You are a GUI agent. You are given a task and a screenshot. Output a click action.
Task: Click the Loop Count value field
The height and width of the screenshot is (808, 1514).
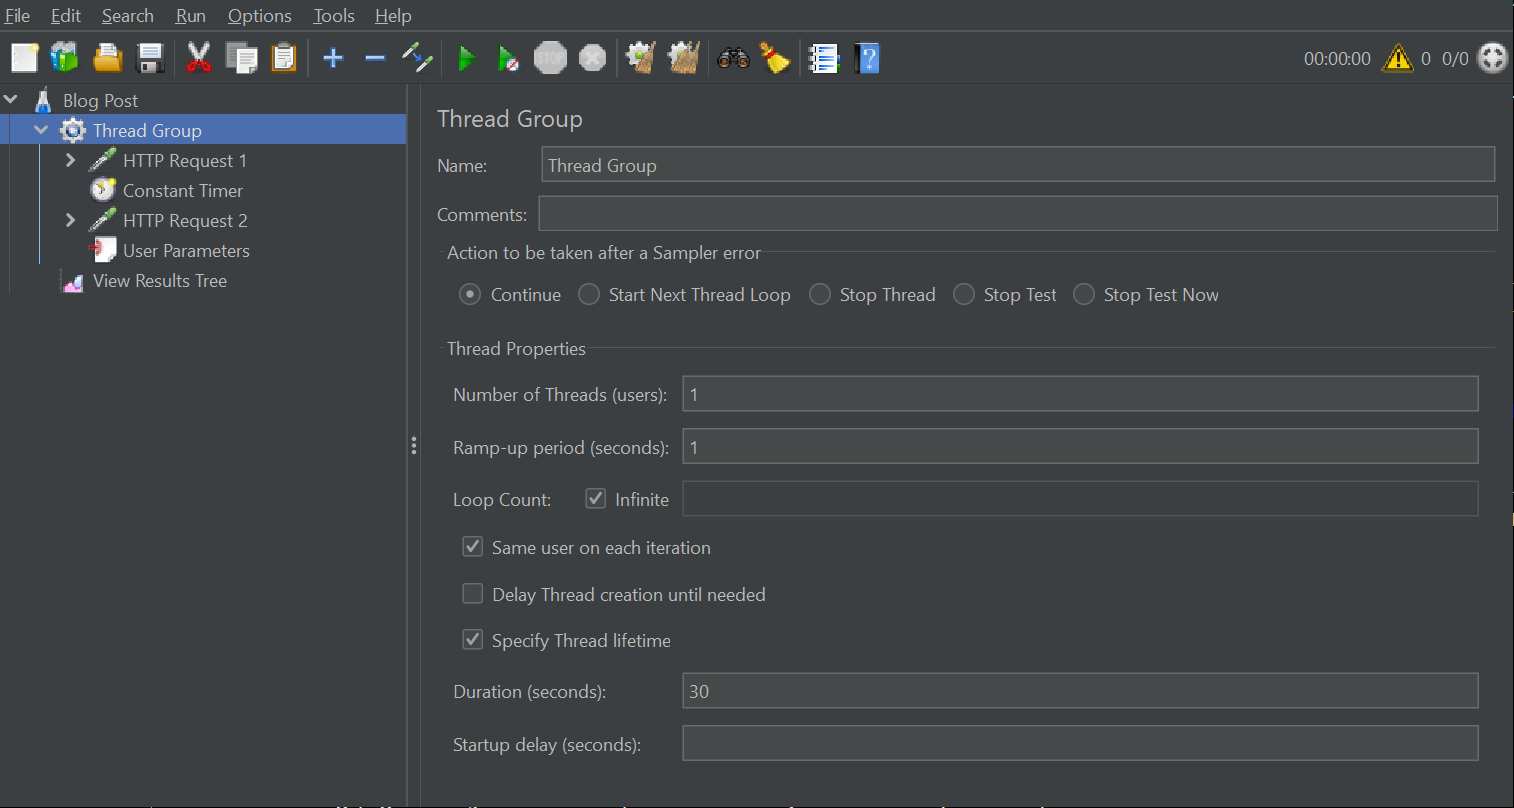pos(1080,498)
